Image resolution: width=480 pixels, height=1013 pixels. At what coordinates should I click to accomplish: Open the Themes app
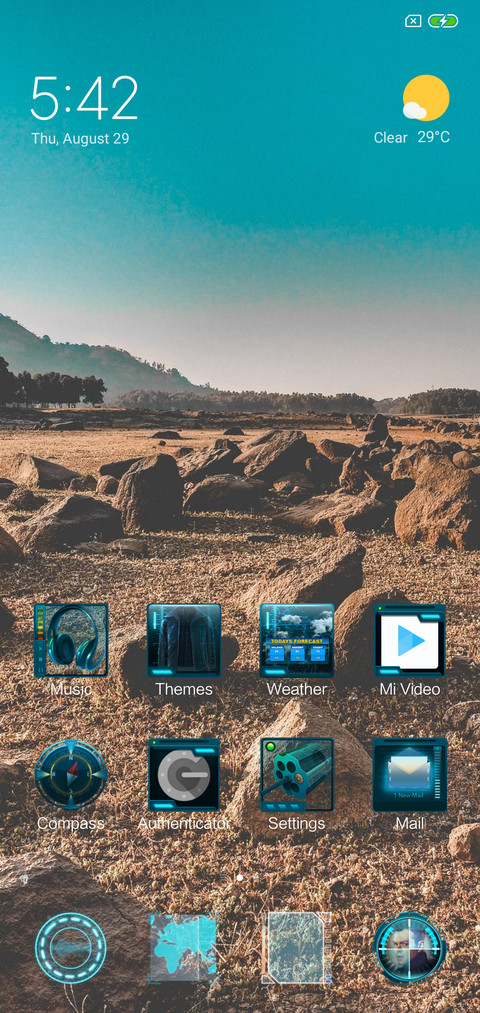pyautogui.click(x=184, y=640)
